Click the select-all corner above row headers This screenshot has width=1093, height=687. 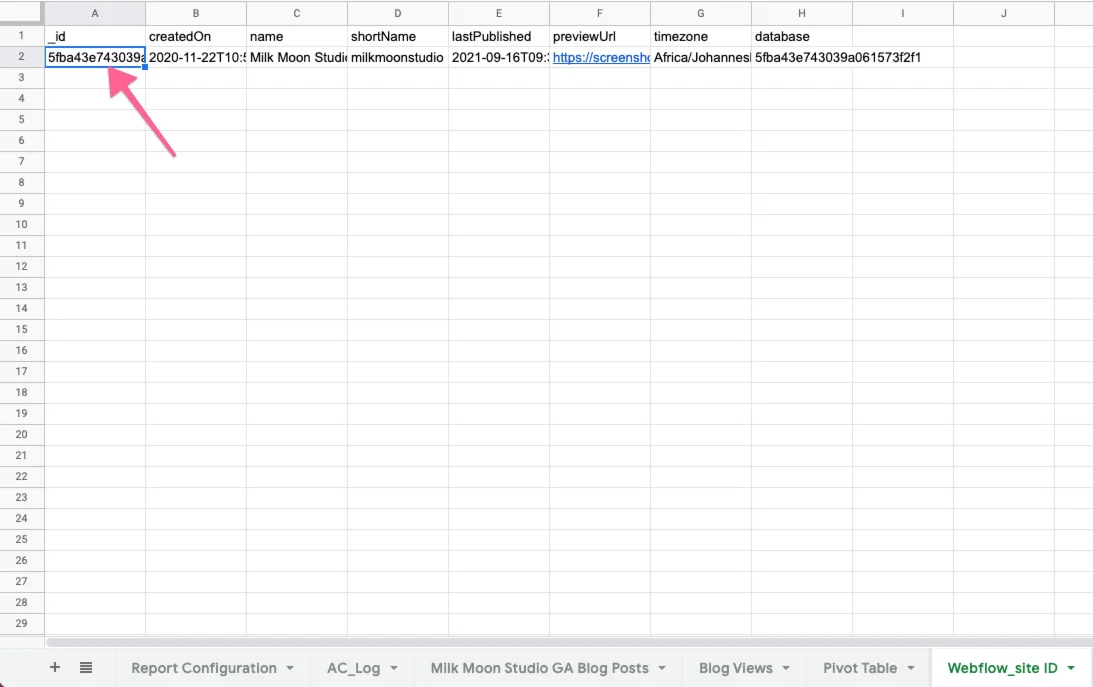click(x=22, y=13)
